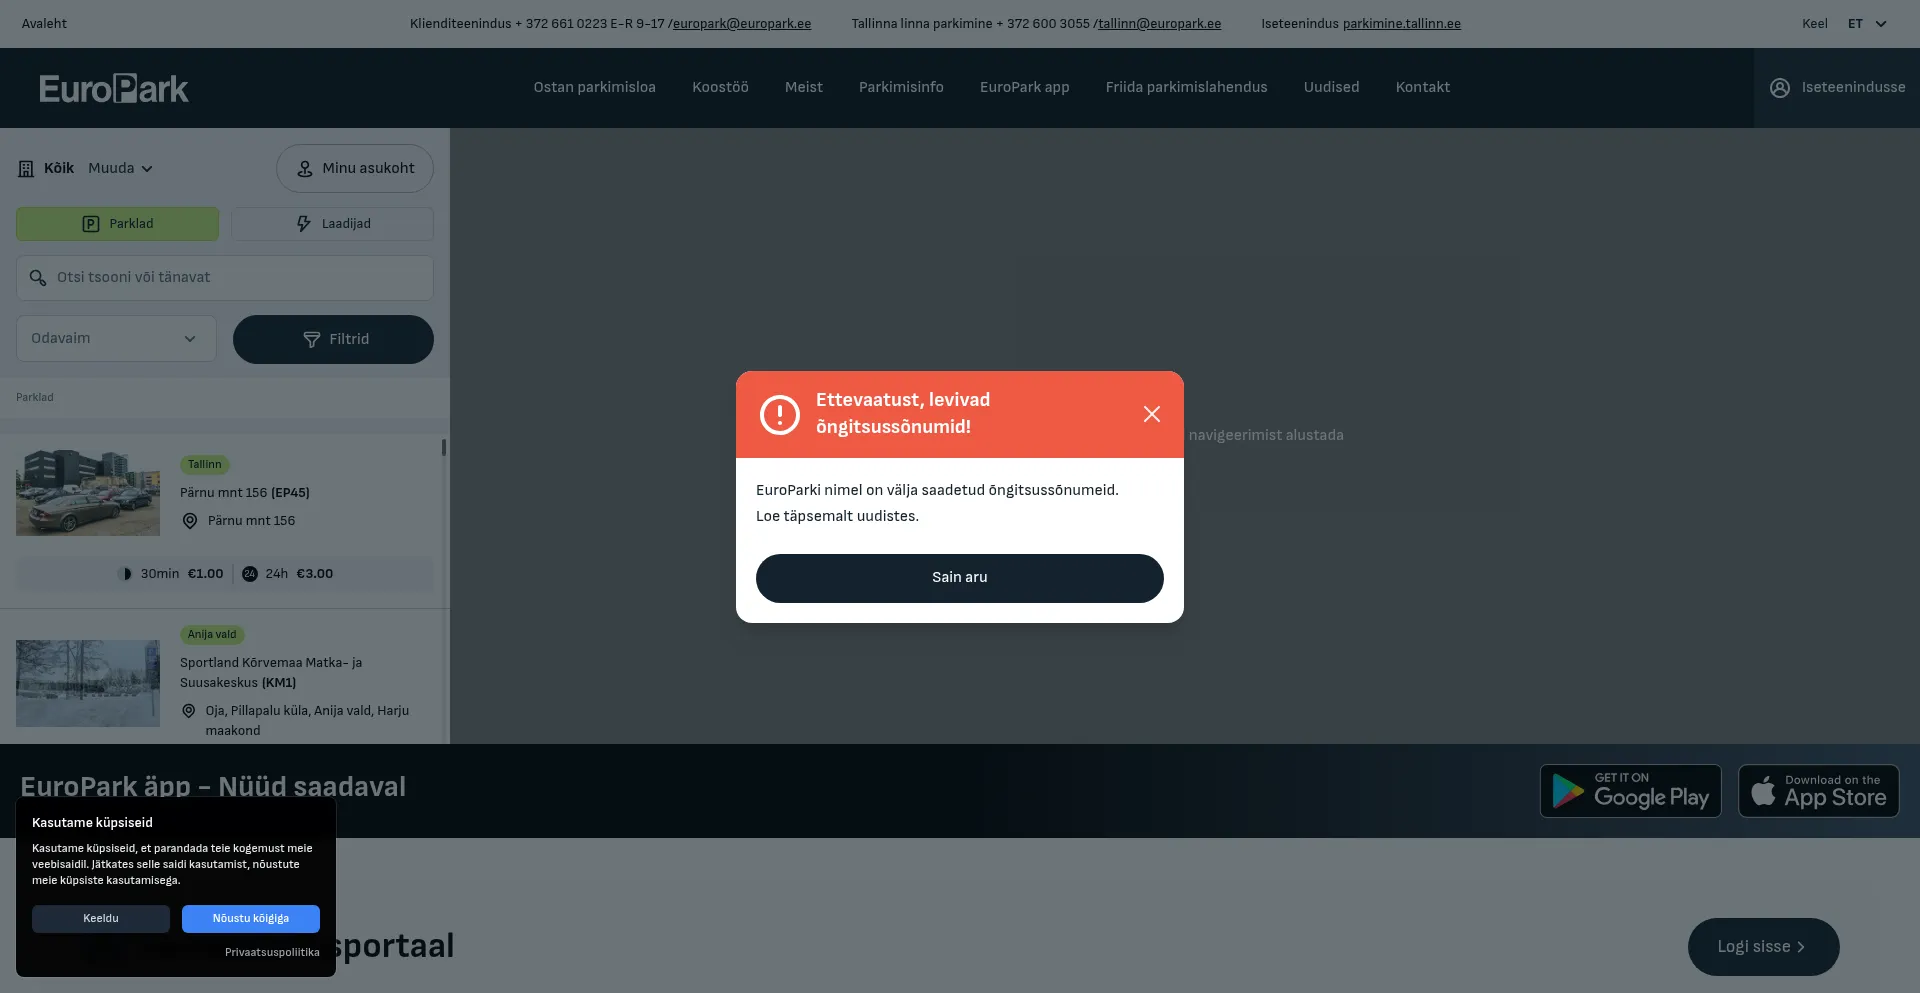Click the Sain aru button
Screen dimensions: 1920x993
point(960,578)
